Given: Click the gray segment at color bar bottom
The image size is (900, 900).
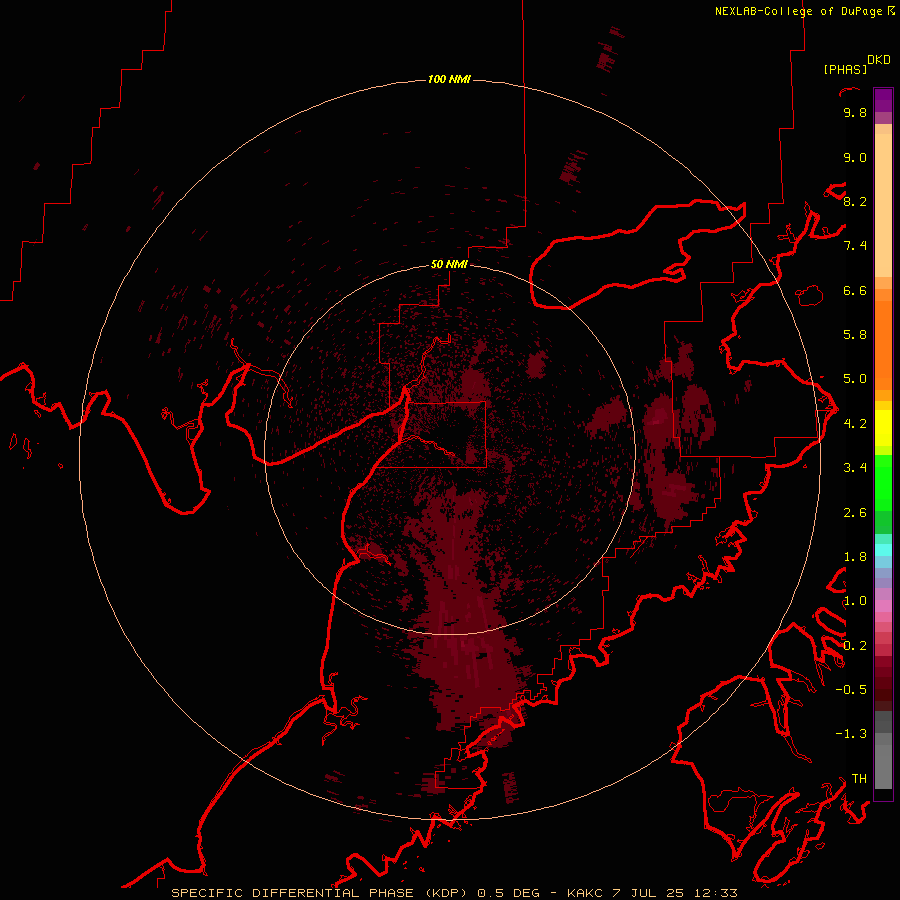Looking at the screenshot, I should coord(883,766).
